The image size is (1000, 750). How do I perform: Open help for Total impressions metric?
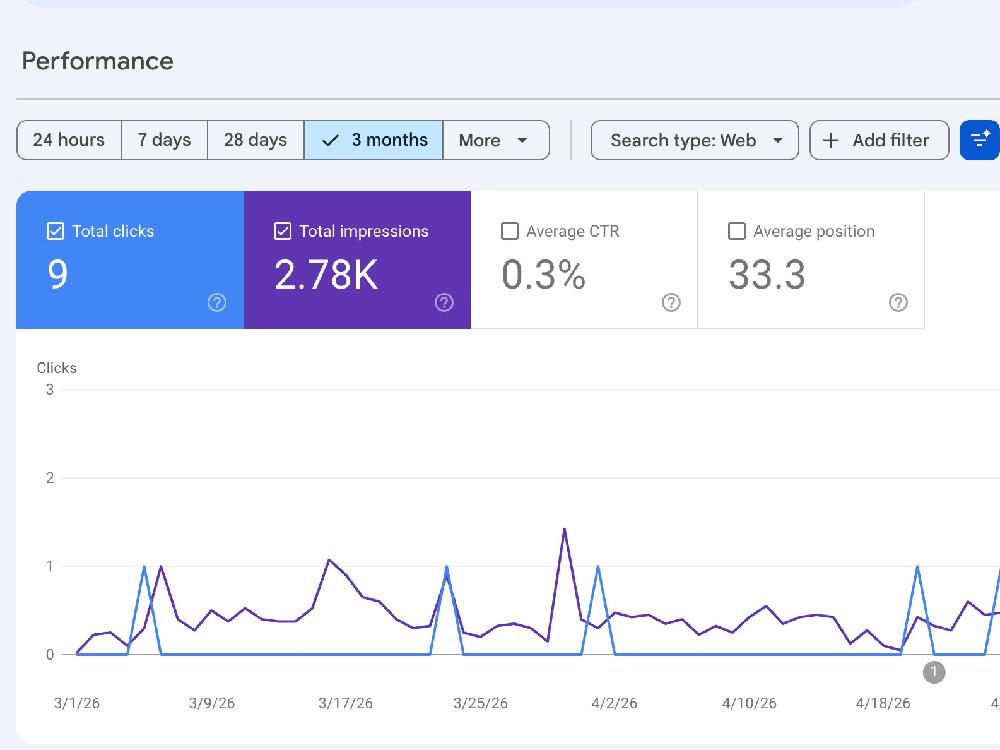(444, 302)
